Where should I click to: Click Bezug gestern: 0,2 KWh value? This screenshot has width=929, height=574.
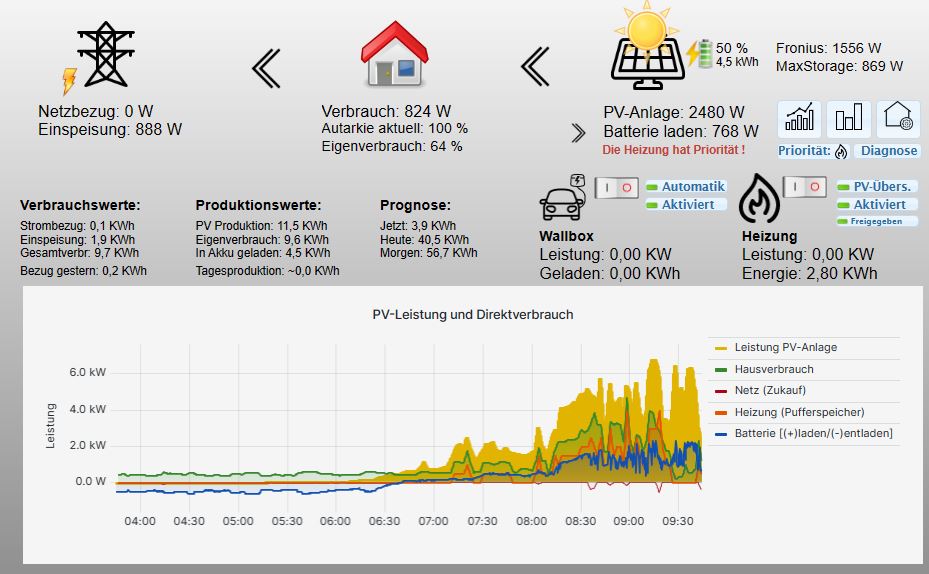click(x=83, y=271)
